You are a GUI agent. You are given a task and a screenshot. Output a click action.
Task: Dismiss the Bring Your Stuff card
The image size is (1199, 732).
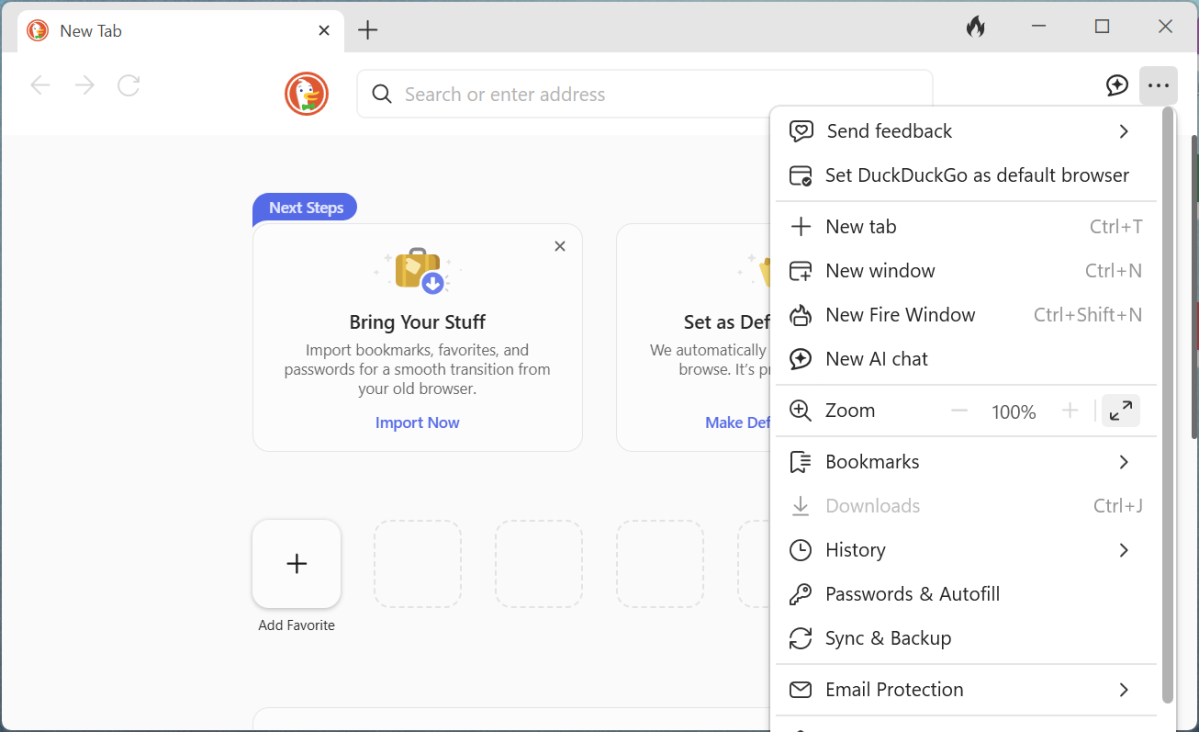click(x=560, y=246)
